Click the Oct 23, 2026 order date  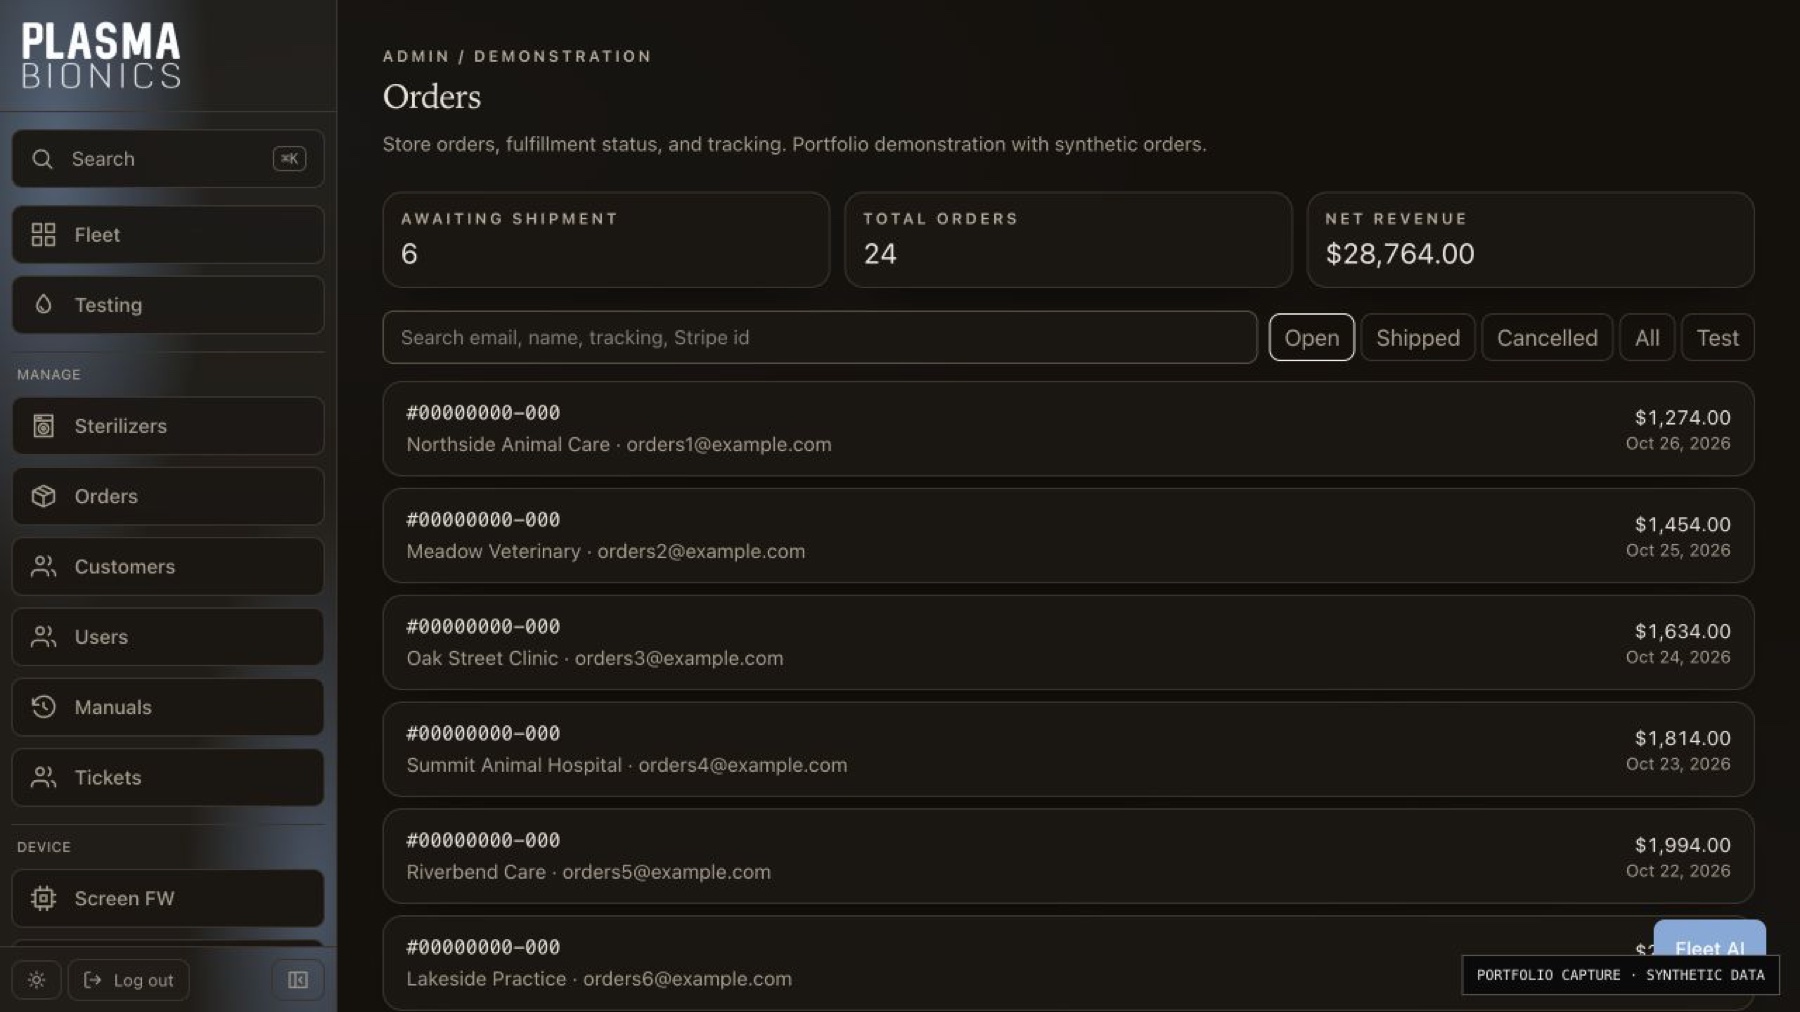[1678, 764]
